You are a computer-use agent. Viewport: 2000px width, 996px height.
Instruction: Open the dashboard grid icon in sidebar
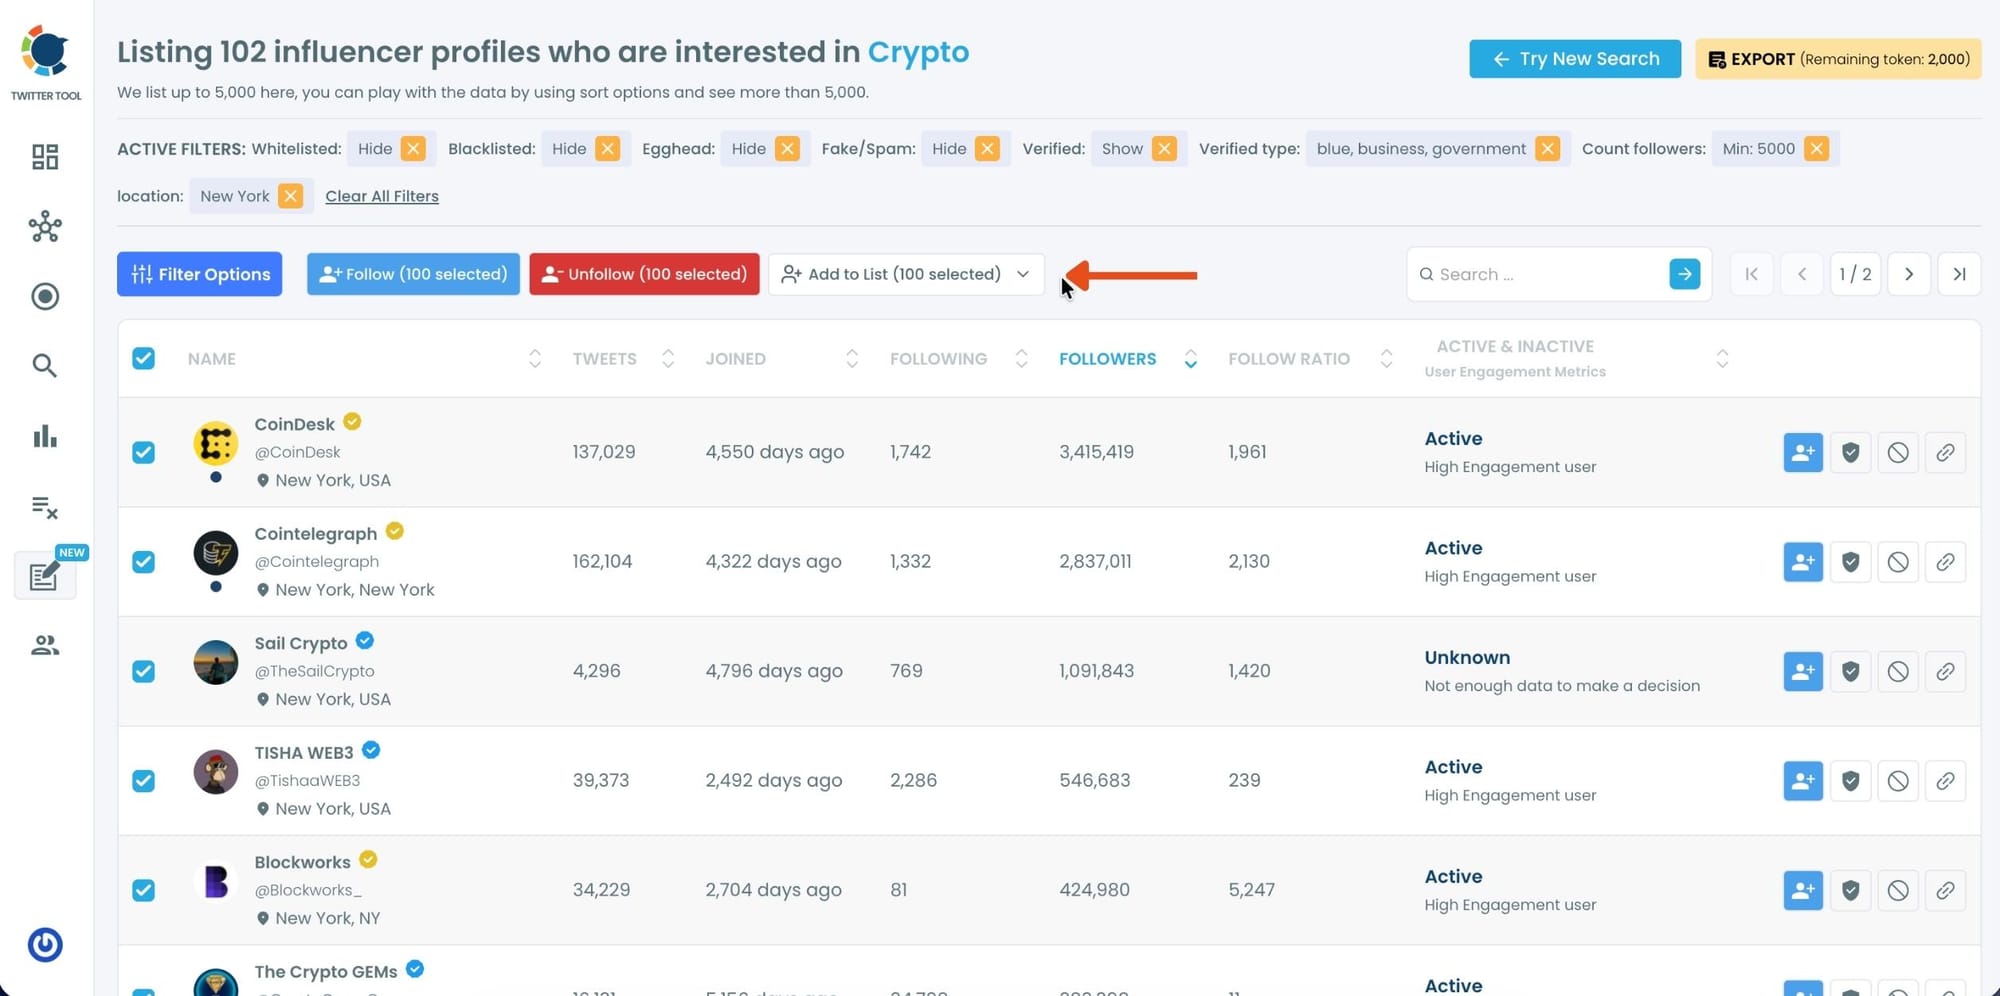tap(45, 157)
